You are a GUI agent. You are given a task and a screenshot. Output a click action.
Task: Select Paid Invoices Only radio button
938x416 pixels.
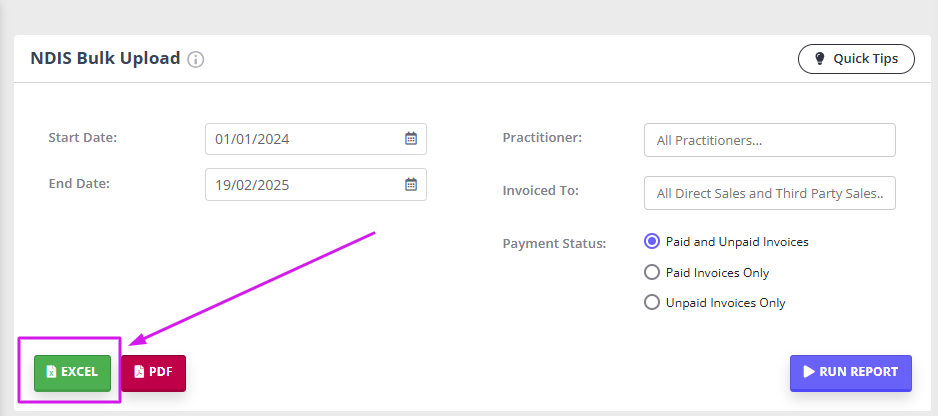click(x=651, y=272)
